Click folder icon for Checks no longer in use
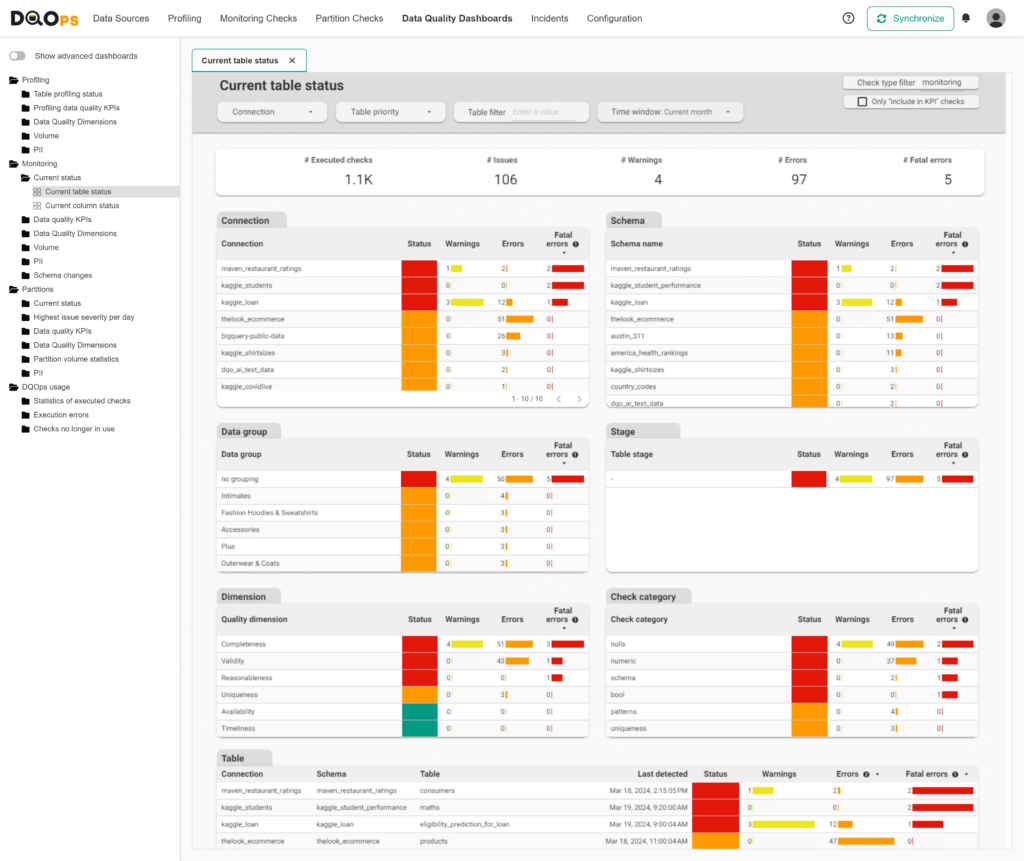1024x861 pixels. 25,429
